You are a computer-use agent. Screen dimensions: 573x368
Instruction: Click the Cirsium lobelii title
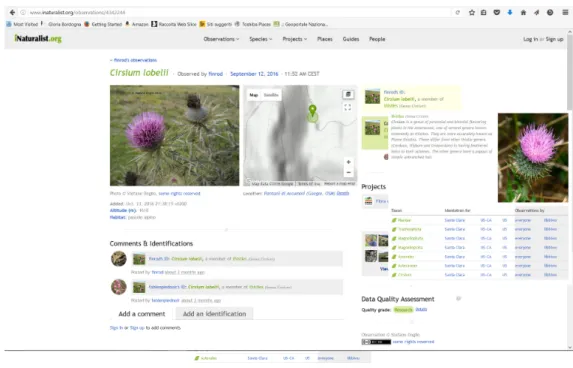139,73
